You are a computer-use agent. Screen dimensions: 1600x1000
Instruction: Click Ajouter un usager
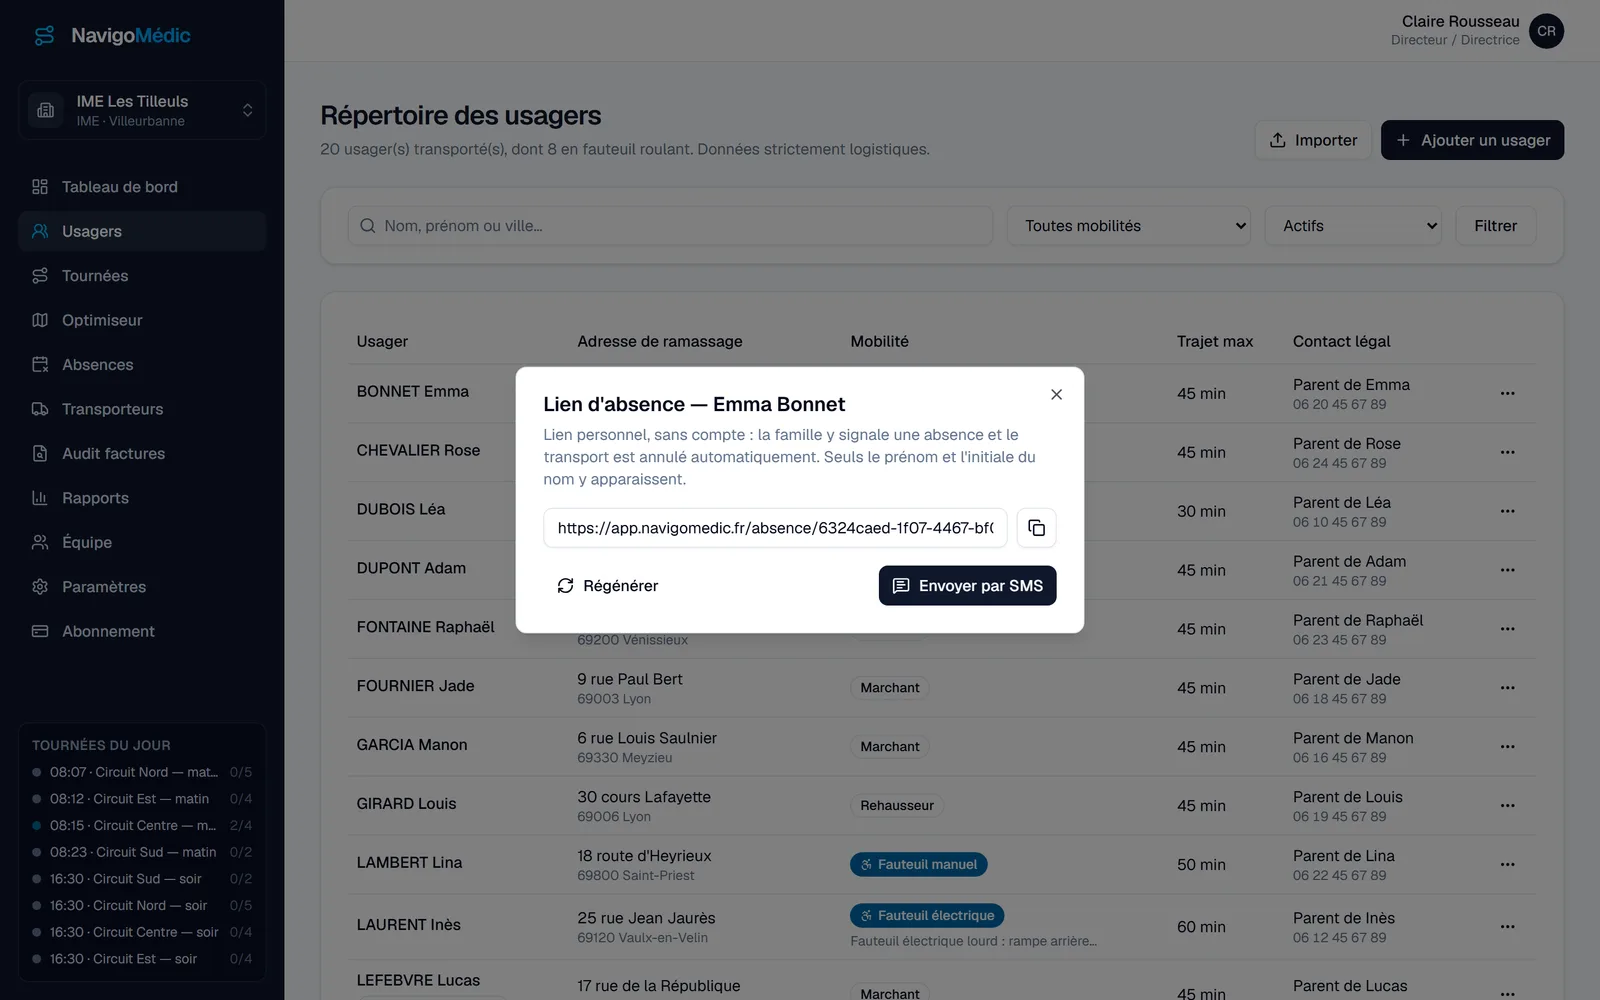coord(1472,140)
